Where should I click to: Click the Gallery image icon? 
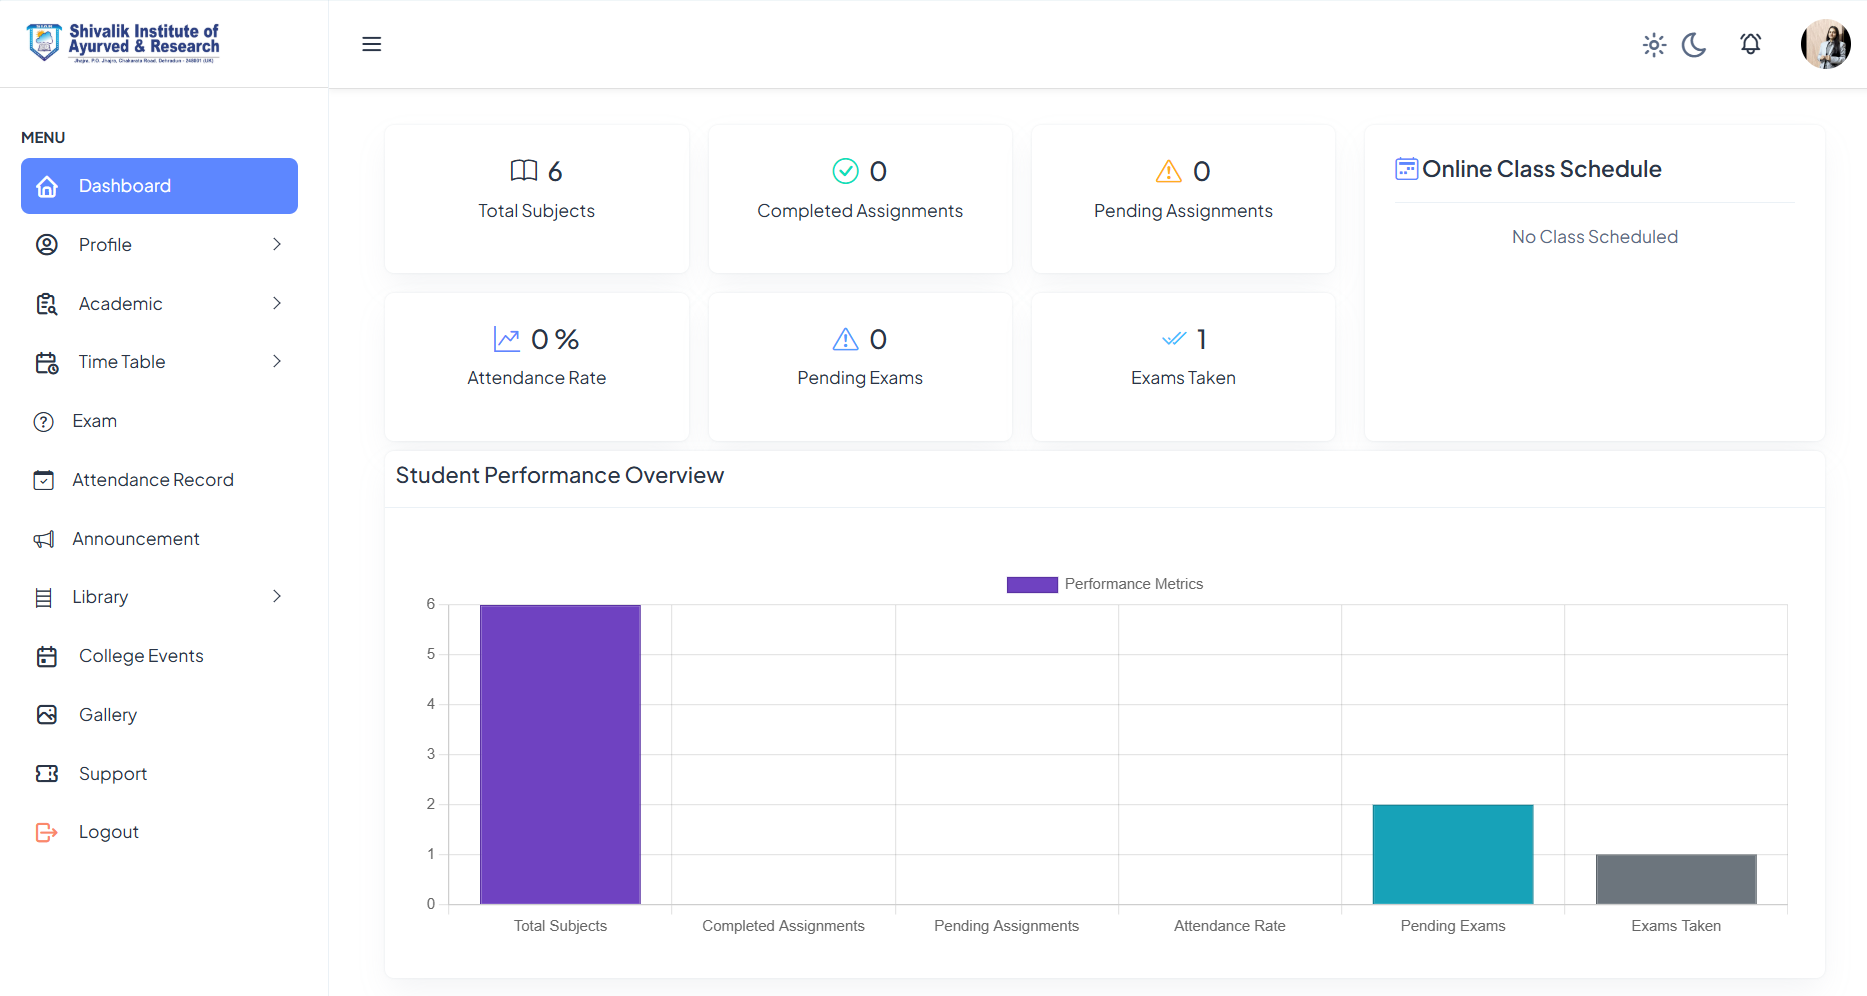pyautogui.click(x=46, y=714)
